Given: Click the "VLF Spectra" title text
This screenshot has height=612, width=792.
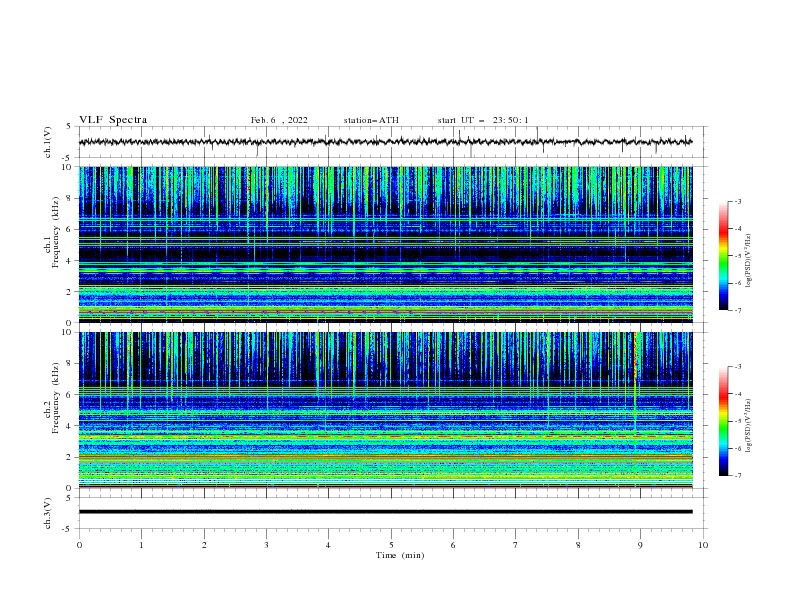Looking at the screenshot, I should [113, 120].
